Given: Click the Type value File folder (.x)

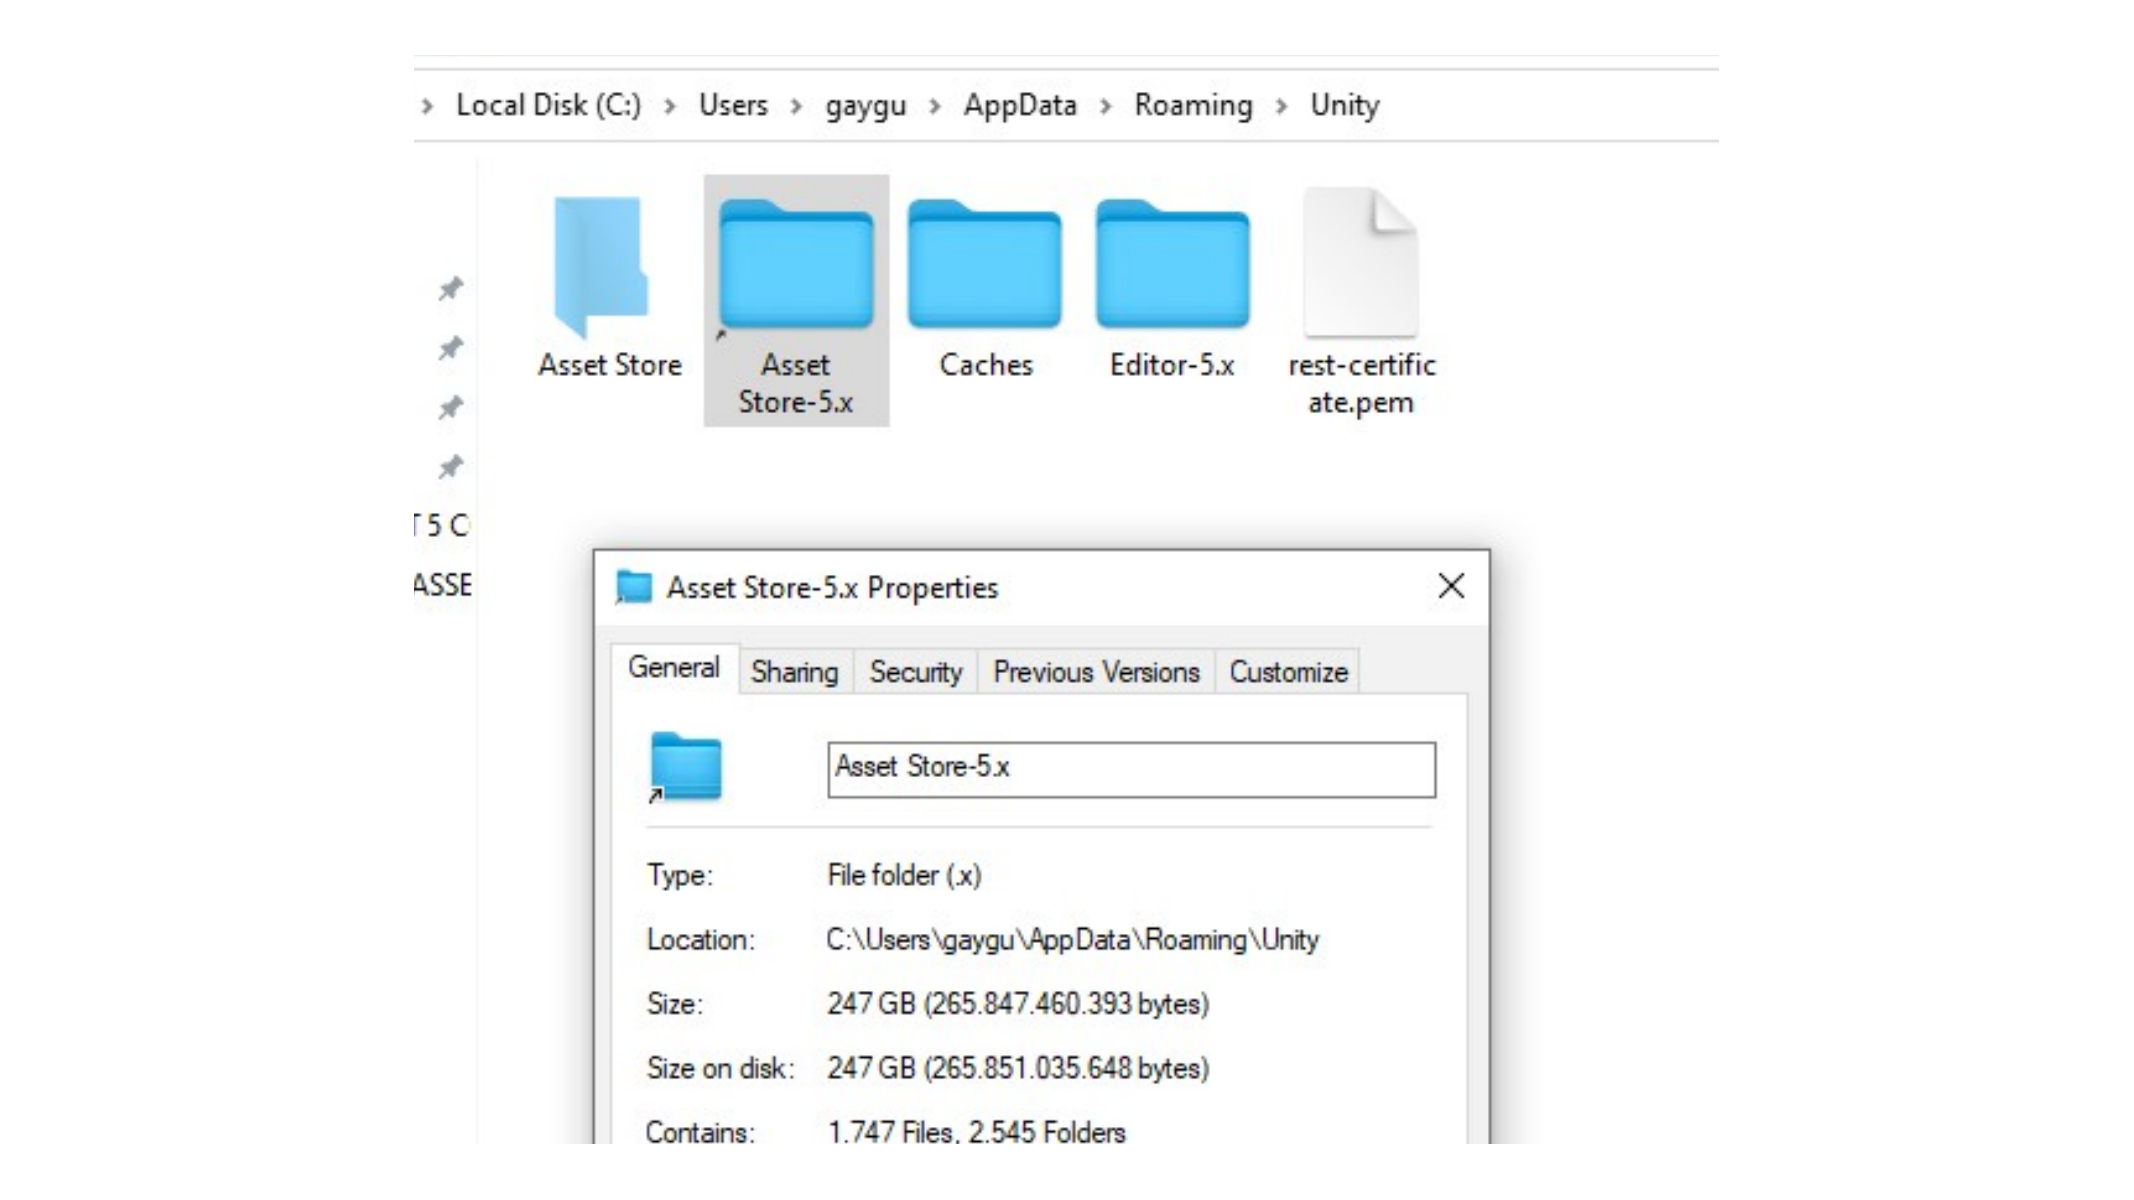Looking at the screenshot, I should click(x=904, y=876).
